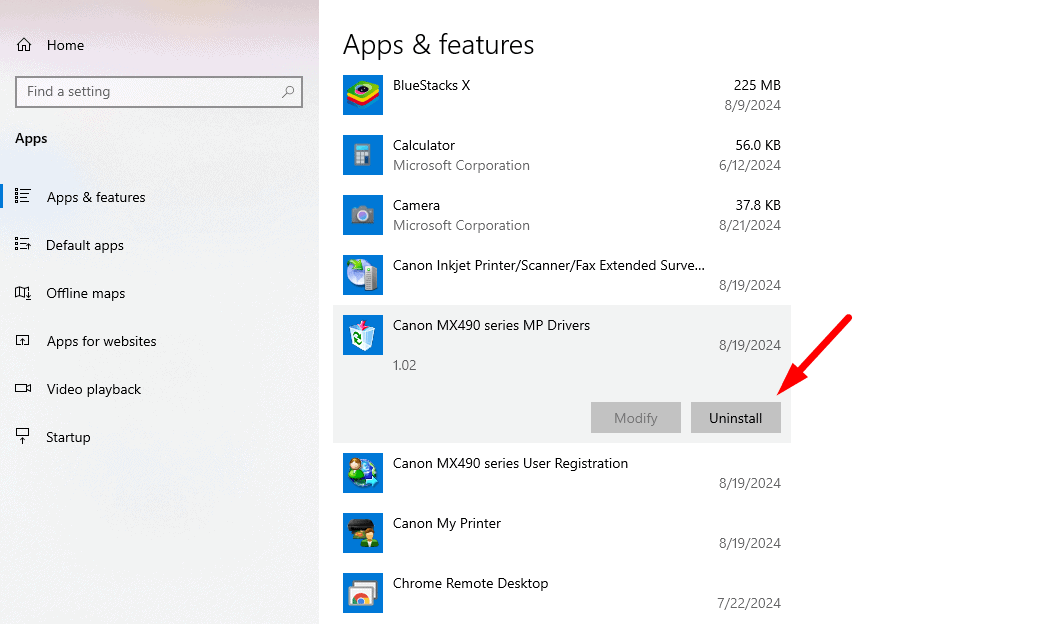
Task: Click the search magnifier icon in Find a setting
Action: tap(288, 91)
